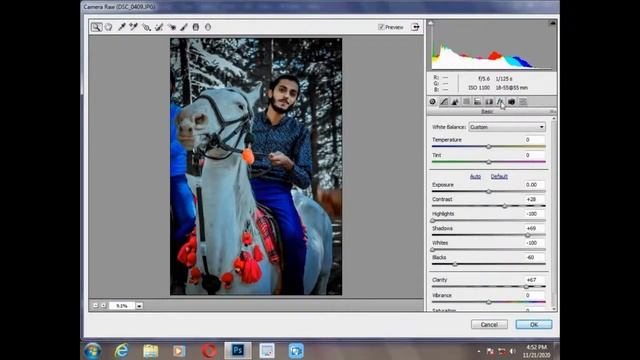
Task: Open the Basic panel flyout menu
Action: (x=552, y=111)
